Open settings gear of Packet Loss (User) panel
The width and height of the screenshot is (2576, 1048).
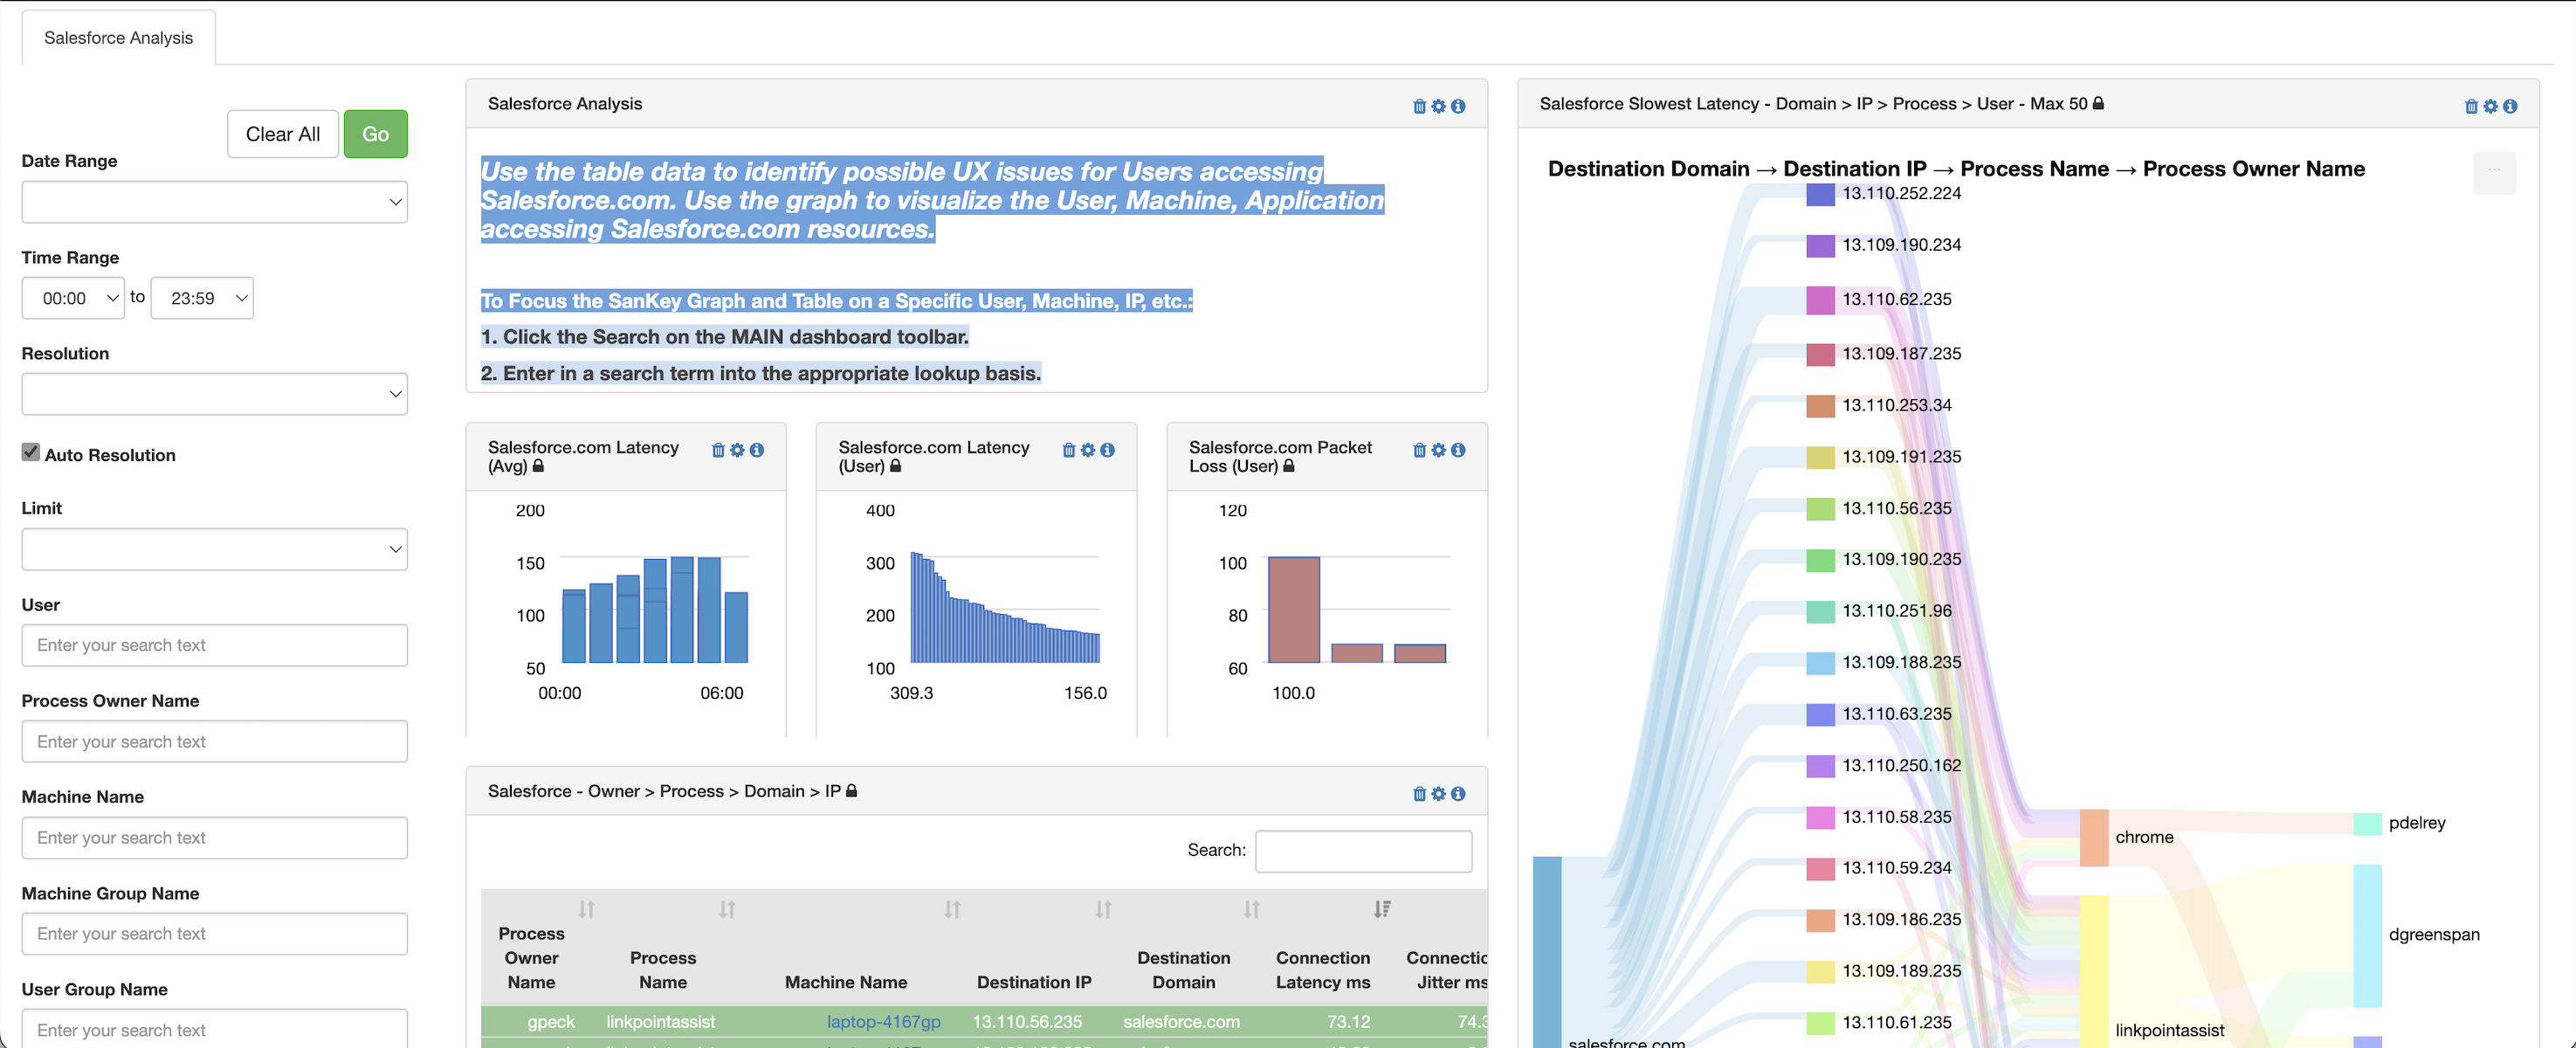(1438, 450)
